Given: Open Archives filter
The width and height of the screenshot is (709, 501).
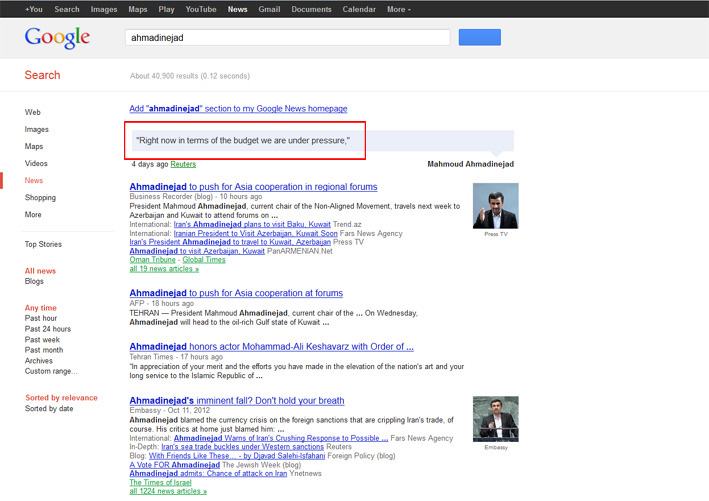Looking at the screenshot, I should (39, 361).
